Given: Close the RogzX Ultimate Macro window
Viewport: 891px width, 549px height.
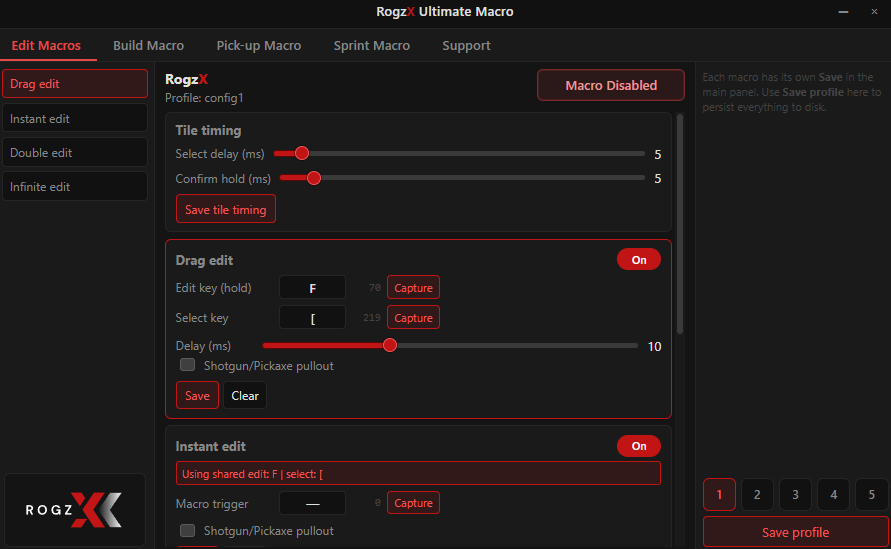Looking at the screenshot, I should [874, 11].
